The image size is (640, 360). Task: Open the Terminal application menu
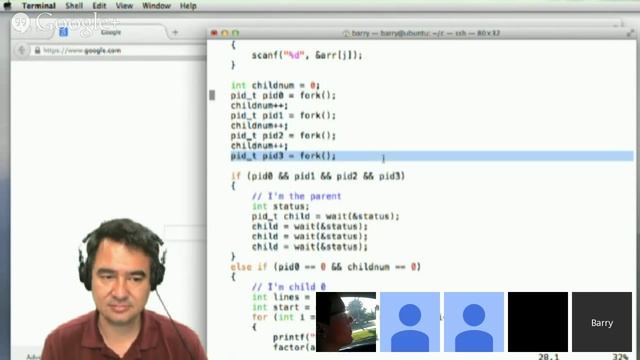tap(39, 6)
